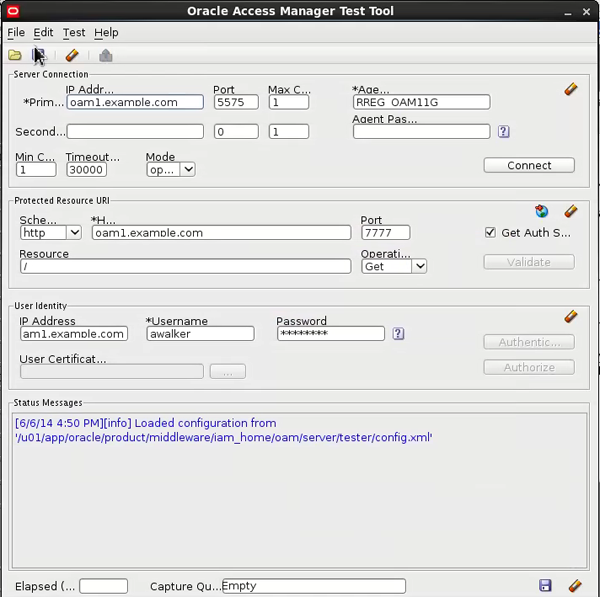Open the Test menu
The image size is (600, 597).
[x=74, y=33]
